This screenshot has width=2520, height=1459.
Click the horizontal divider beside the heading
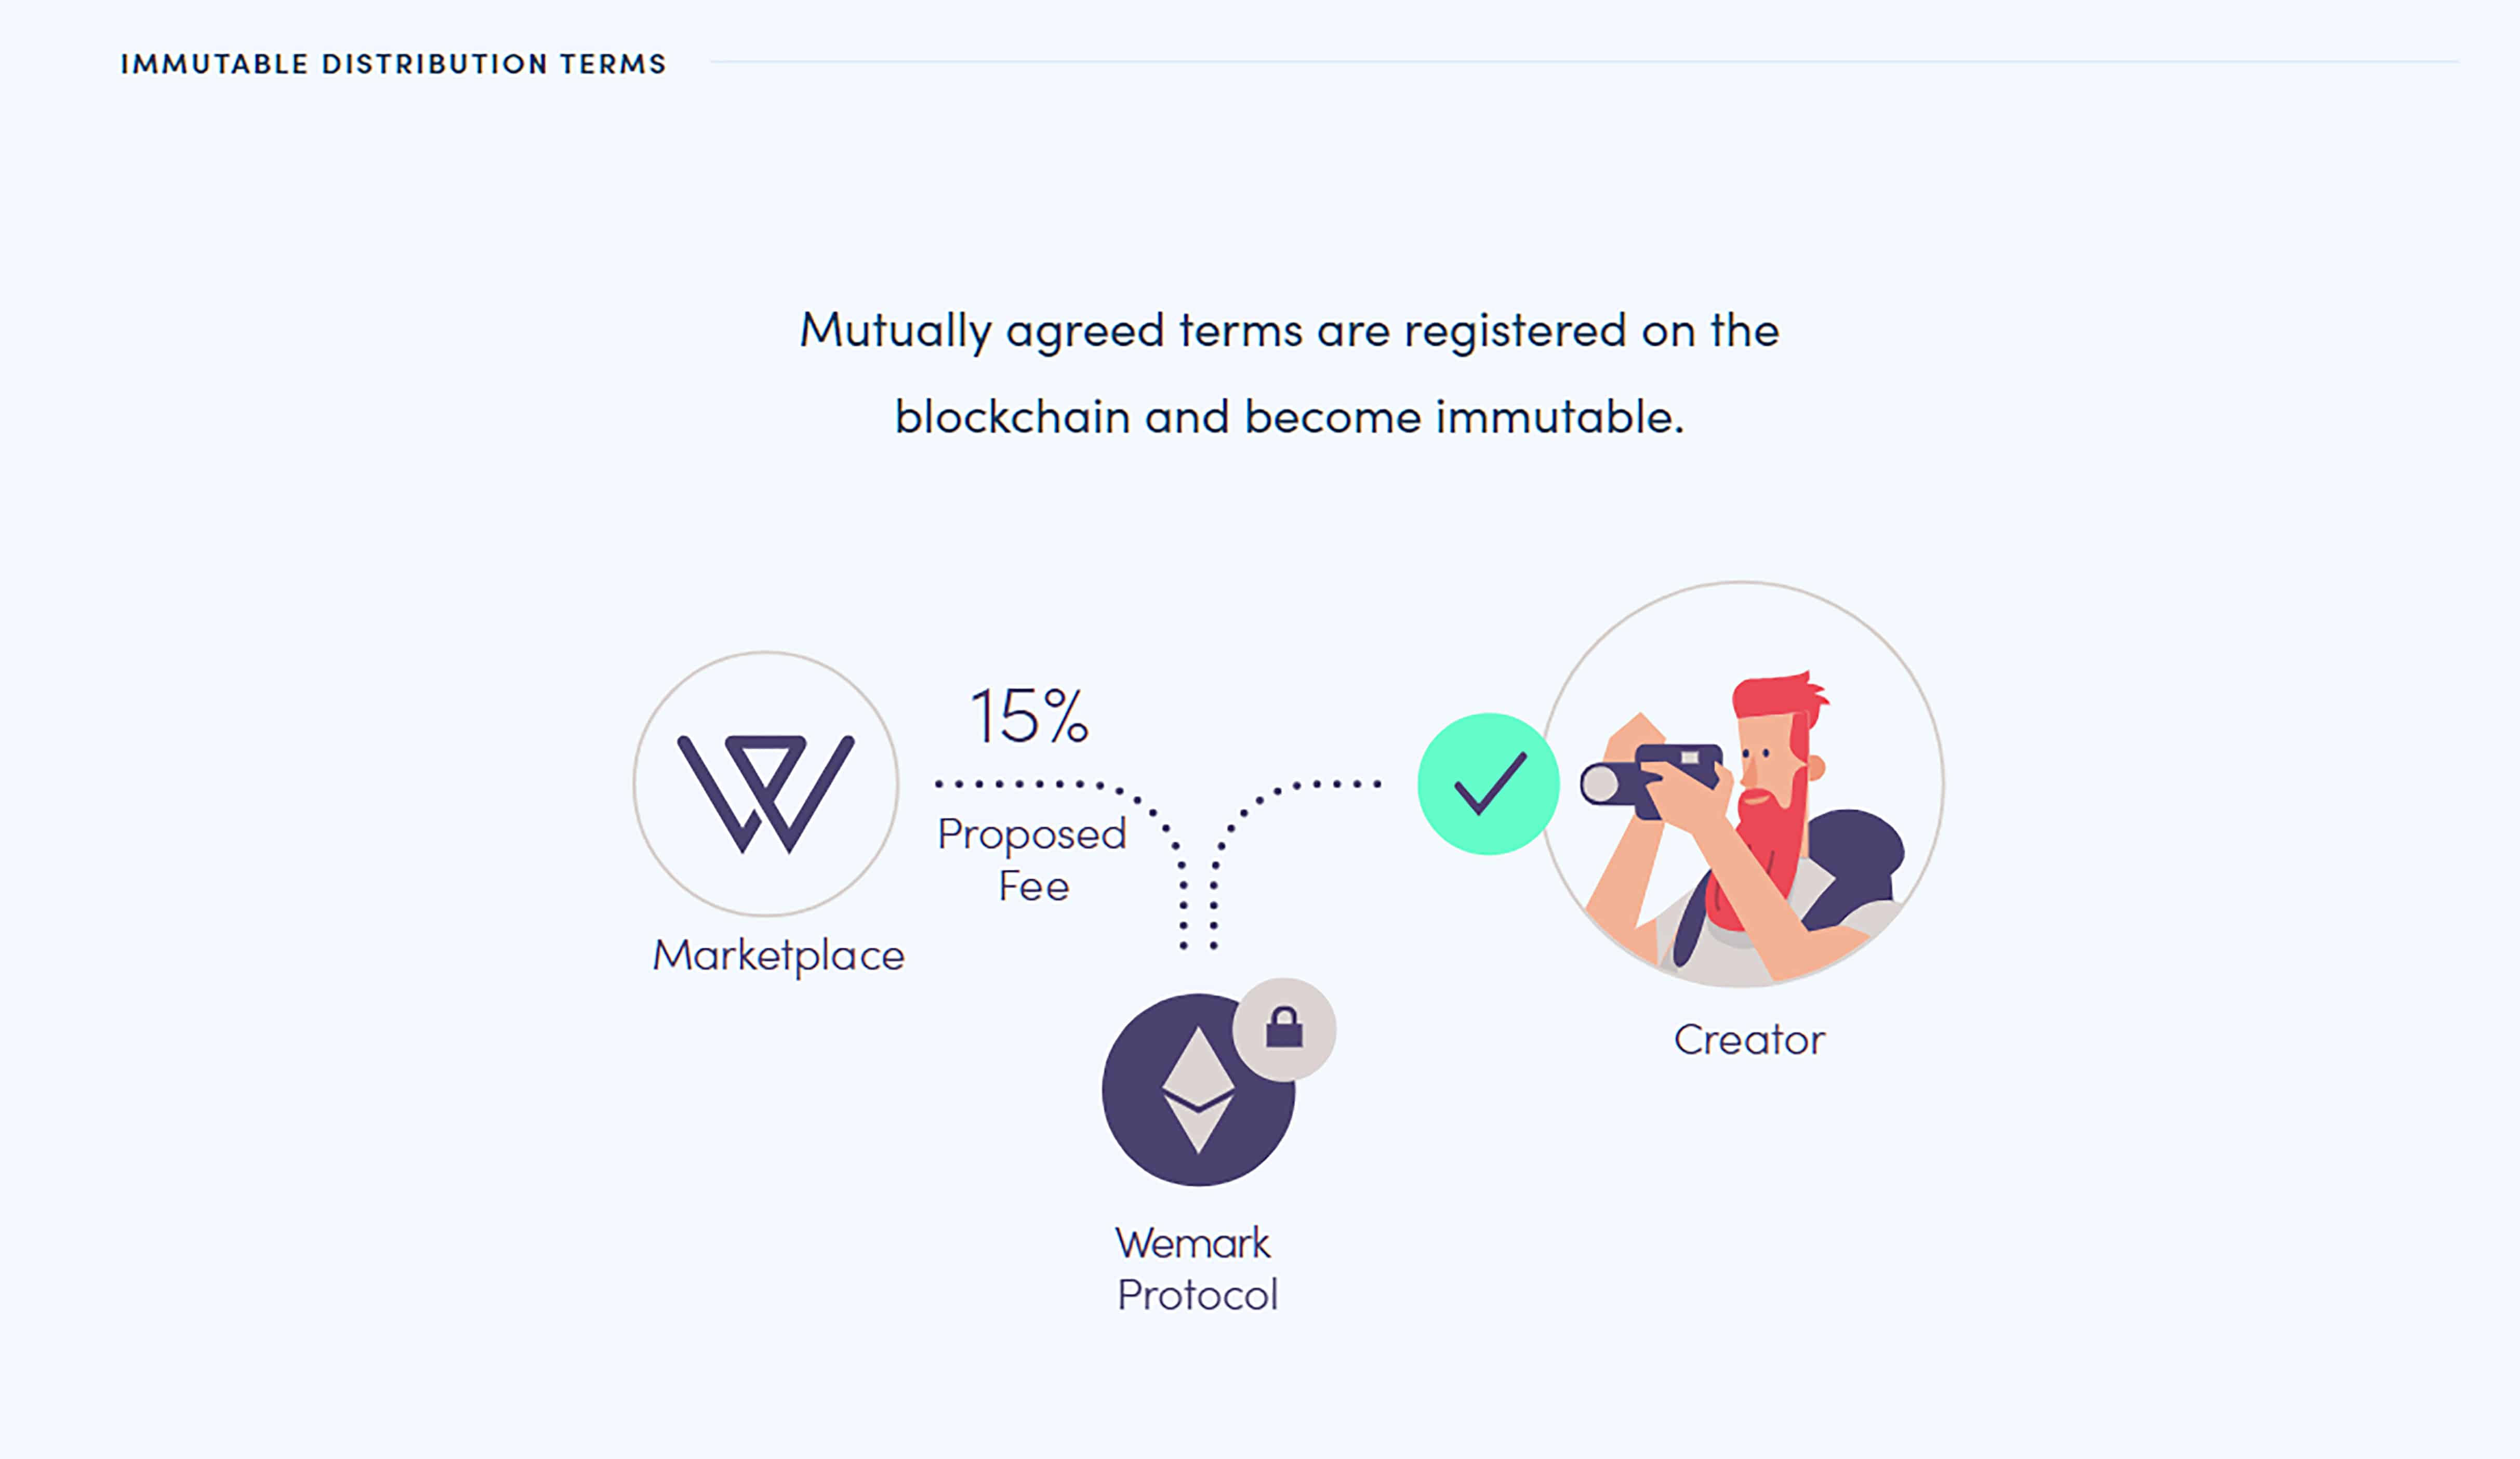1584,62
